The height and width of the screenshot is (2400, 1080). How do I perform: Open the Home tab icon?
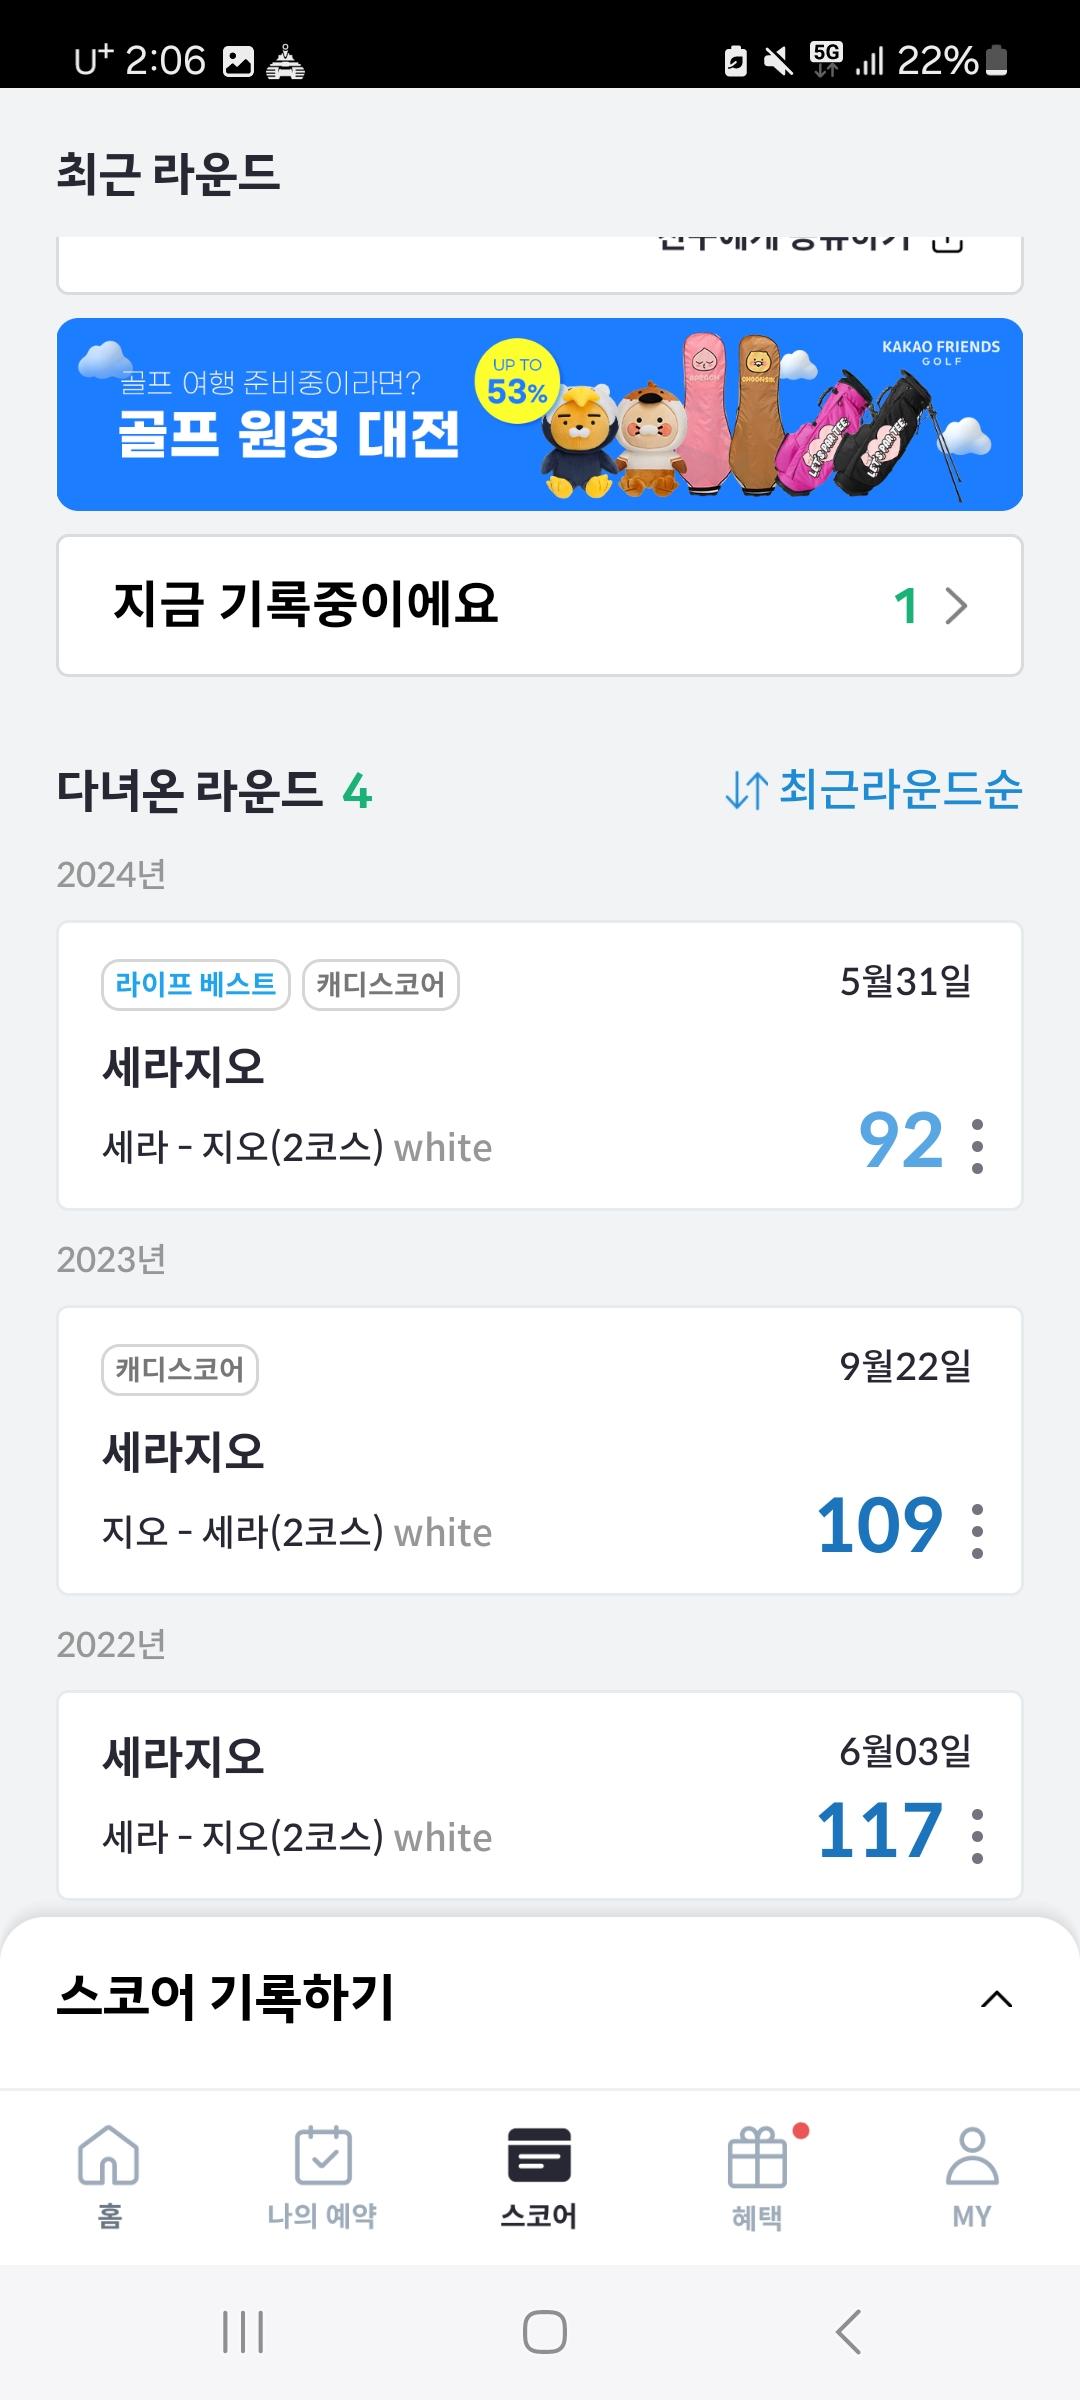tap(108, 2173)
